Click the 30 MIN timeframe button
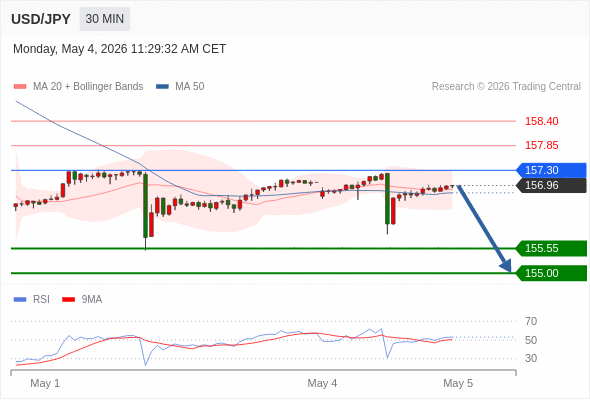This screenshot has width=590, height=400. point(105,19)
